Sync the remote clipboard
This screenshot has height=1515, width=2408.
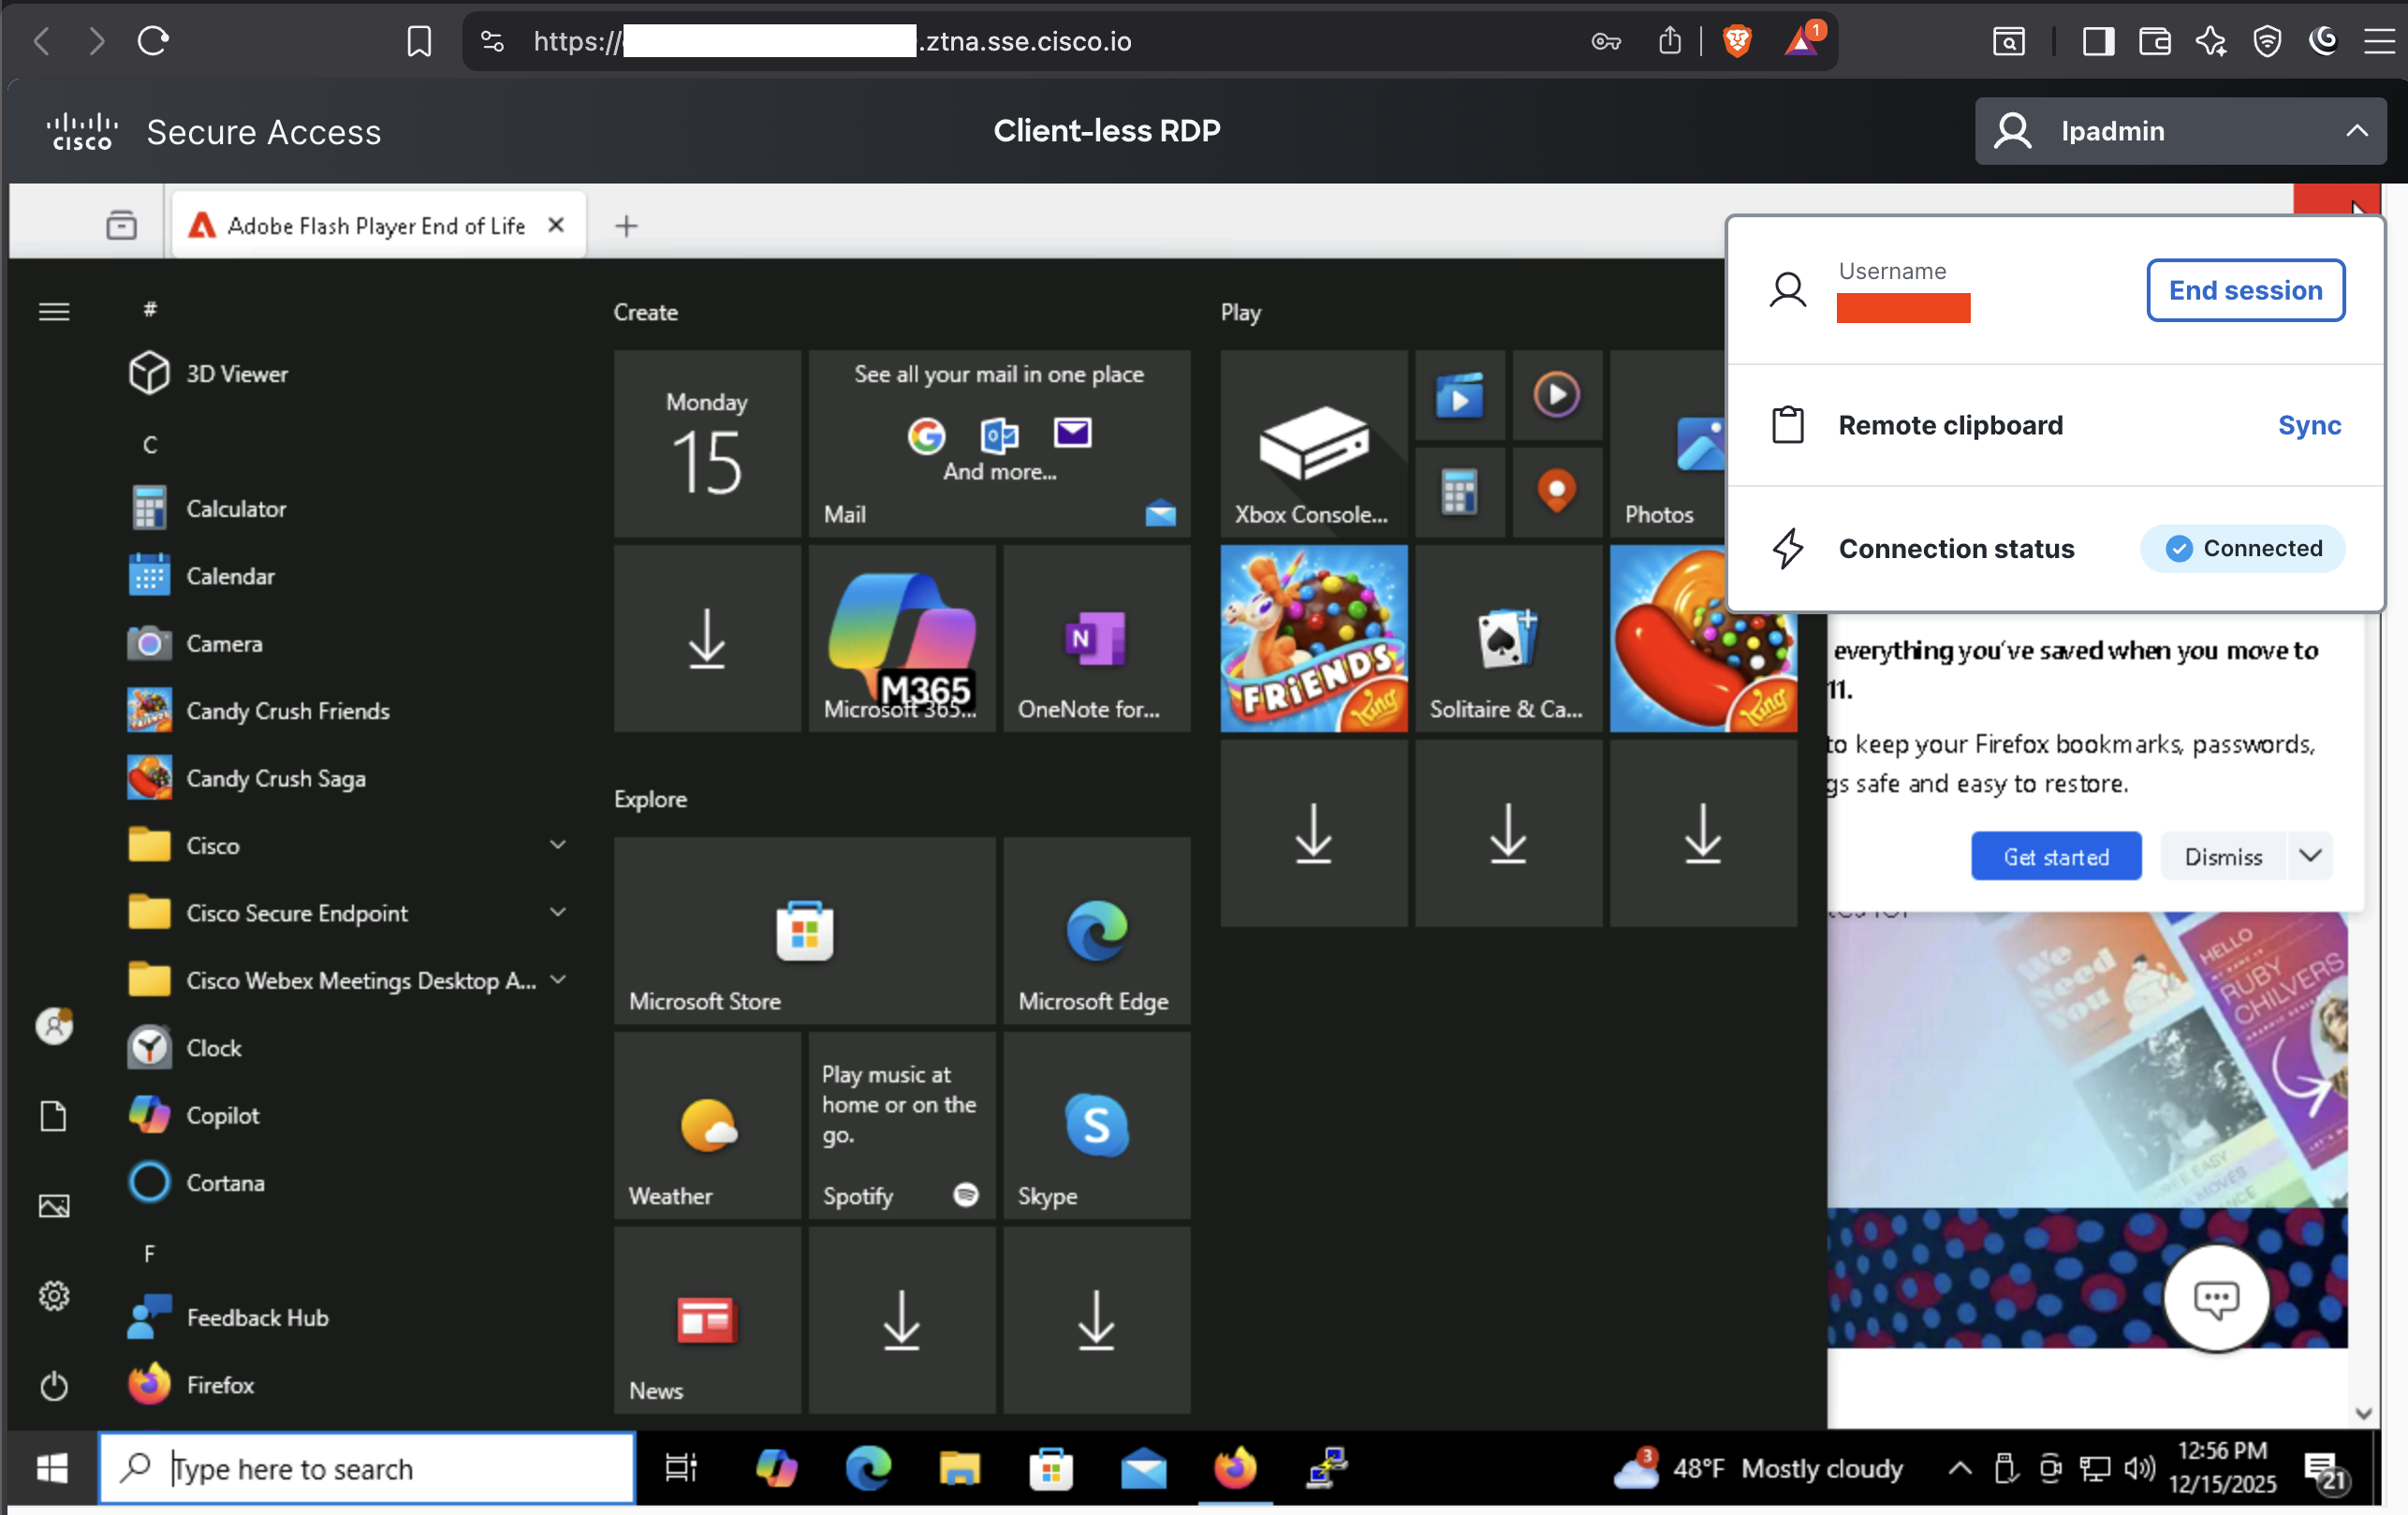point(2309,425)
